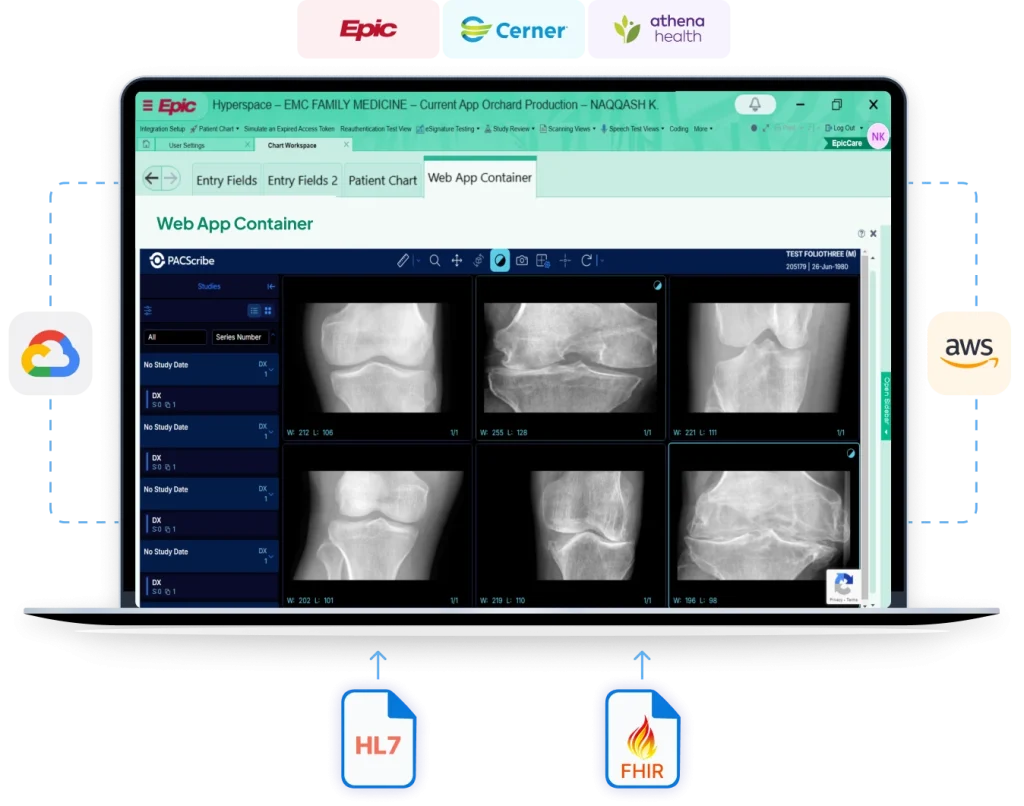This screenshot has width=1024, height=806.
Task: Go back with the left arrow
Action: pyautogui.click(x=152, y=178)
